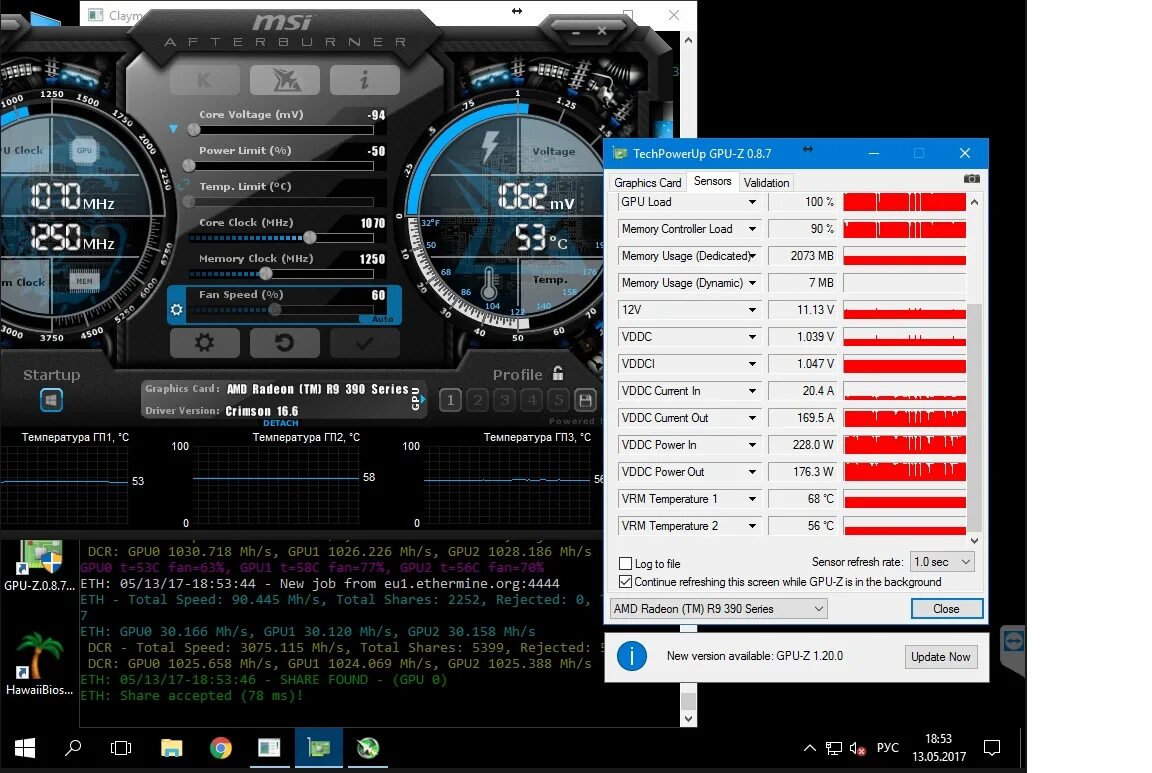Click the GPU chip icon in clock gauge
The height and width of the screenshot is (773, 1152).
(x=84, y=150)
